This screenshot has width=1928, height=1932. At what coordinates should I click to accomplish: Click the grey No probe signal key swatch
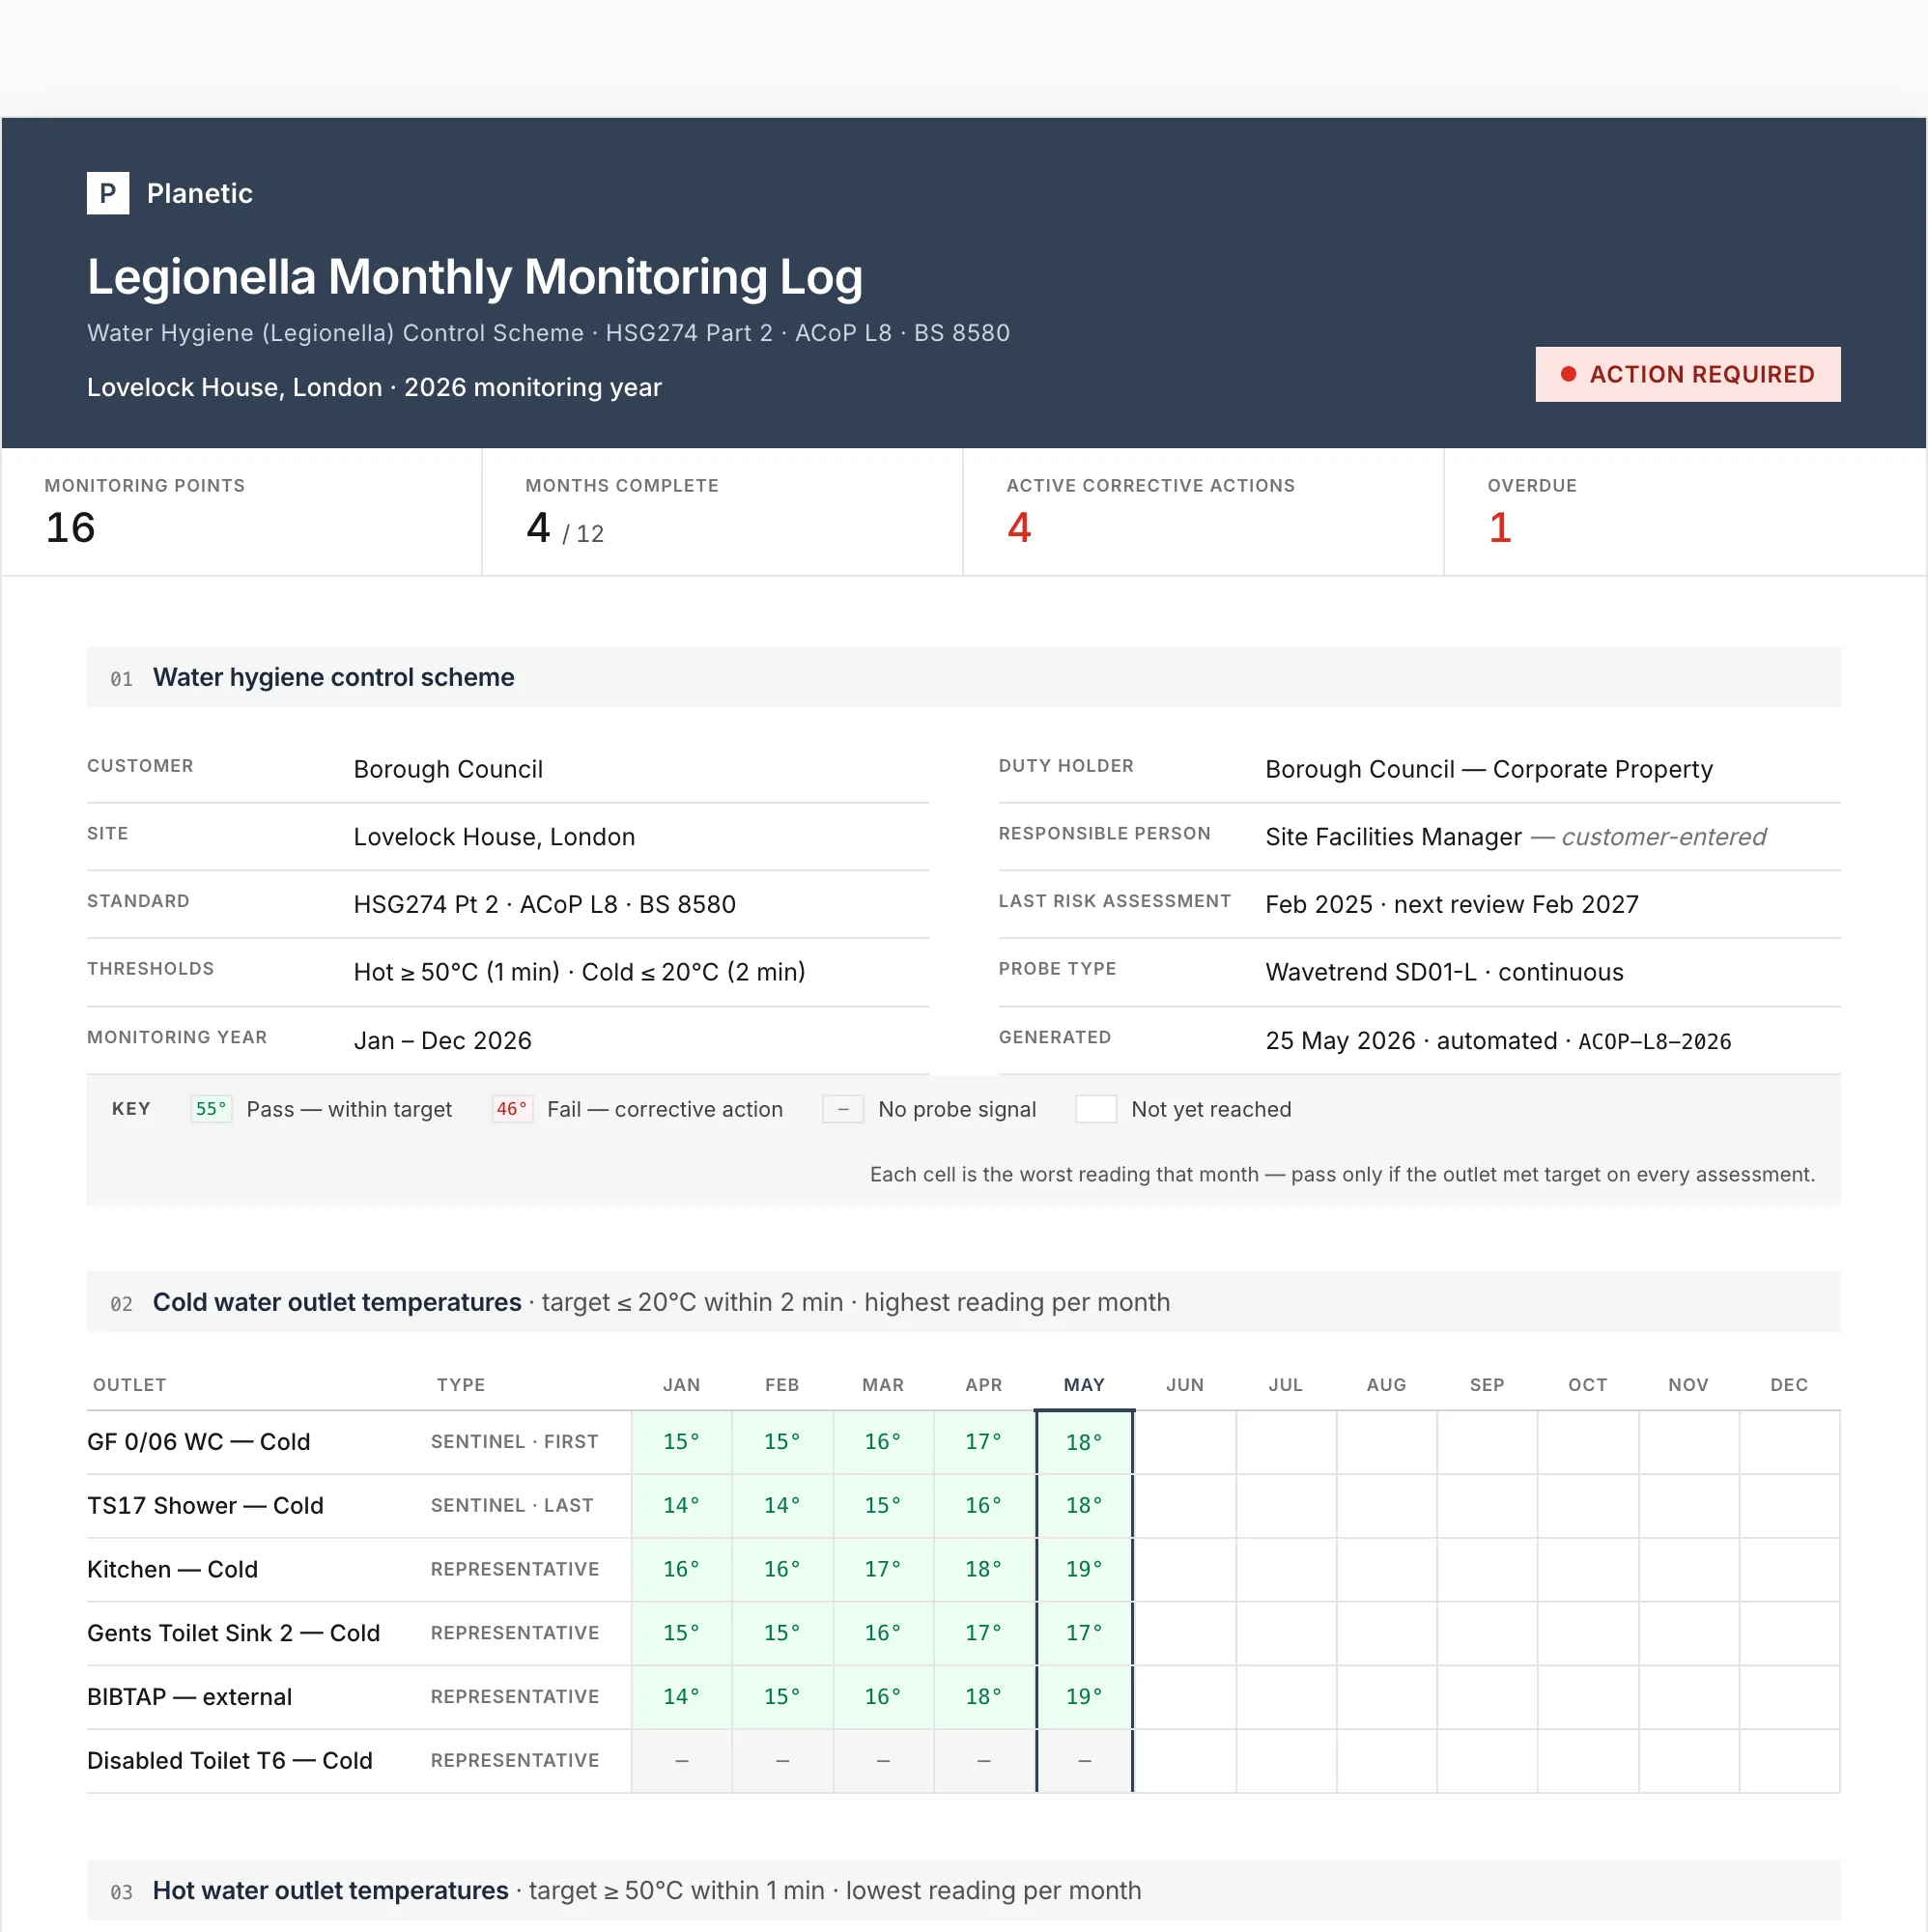pos(842,1109)
